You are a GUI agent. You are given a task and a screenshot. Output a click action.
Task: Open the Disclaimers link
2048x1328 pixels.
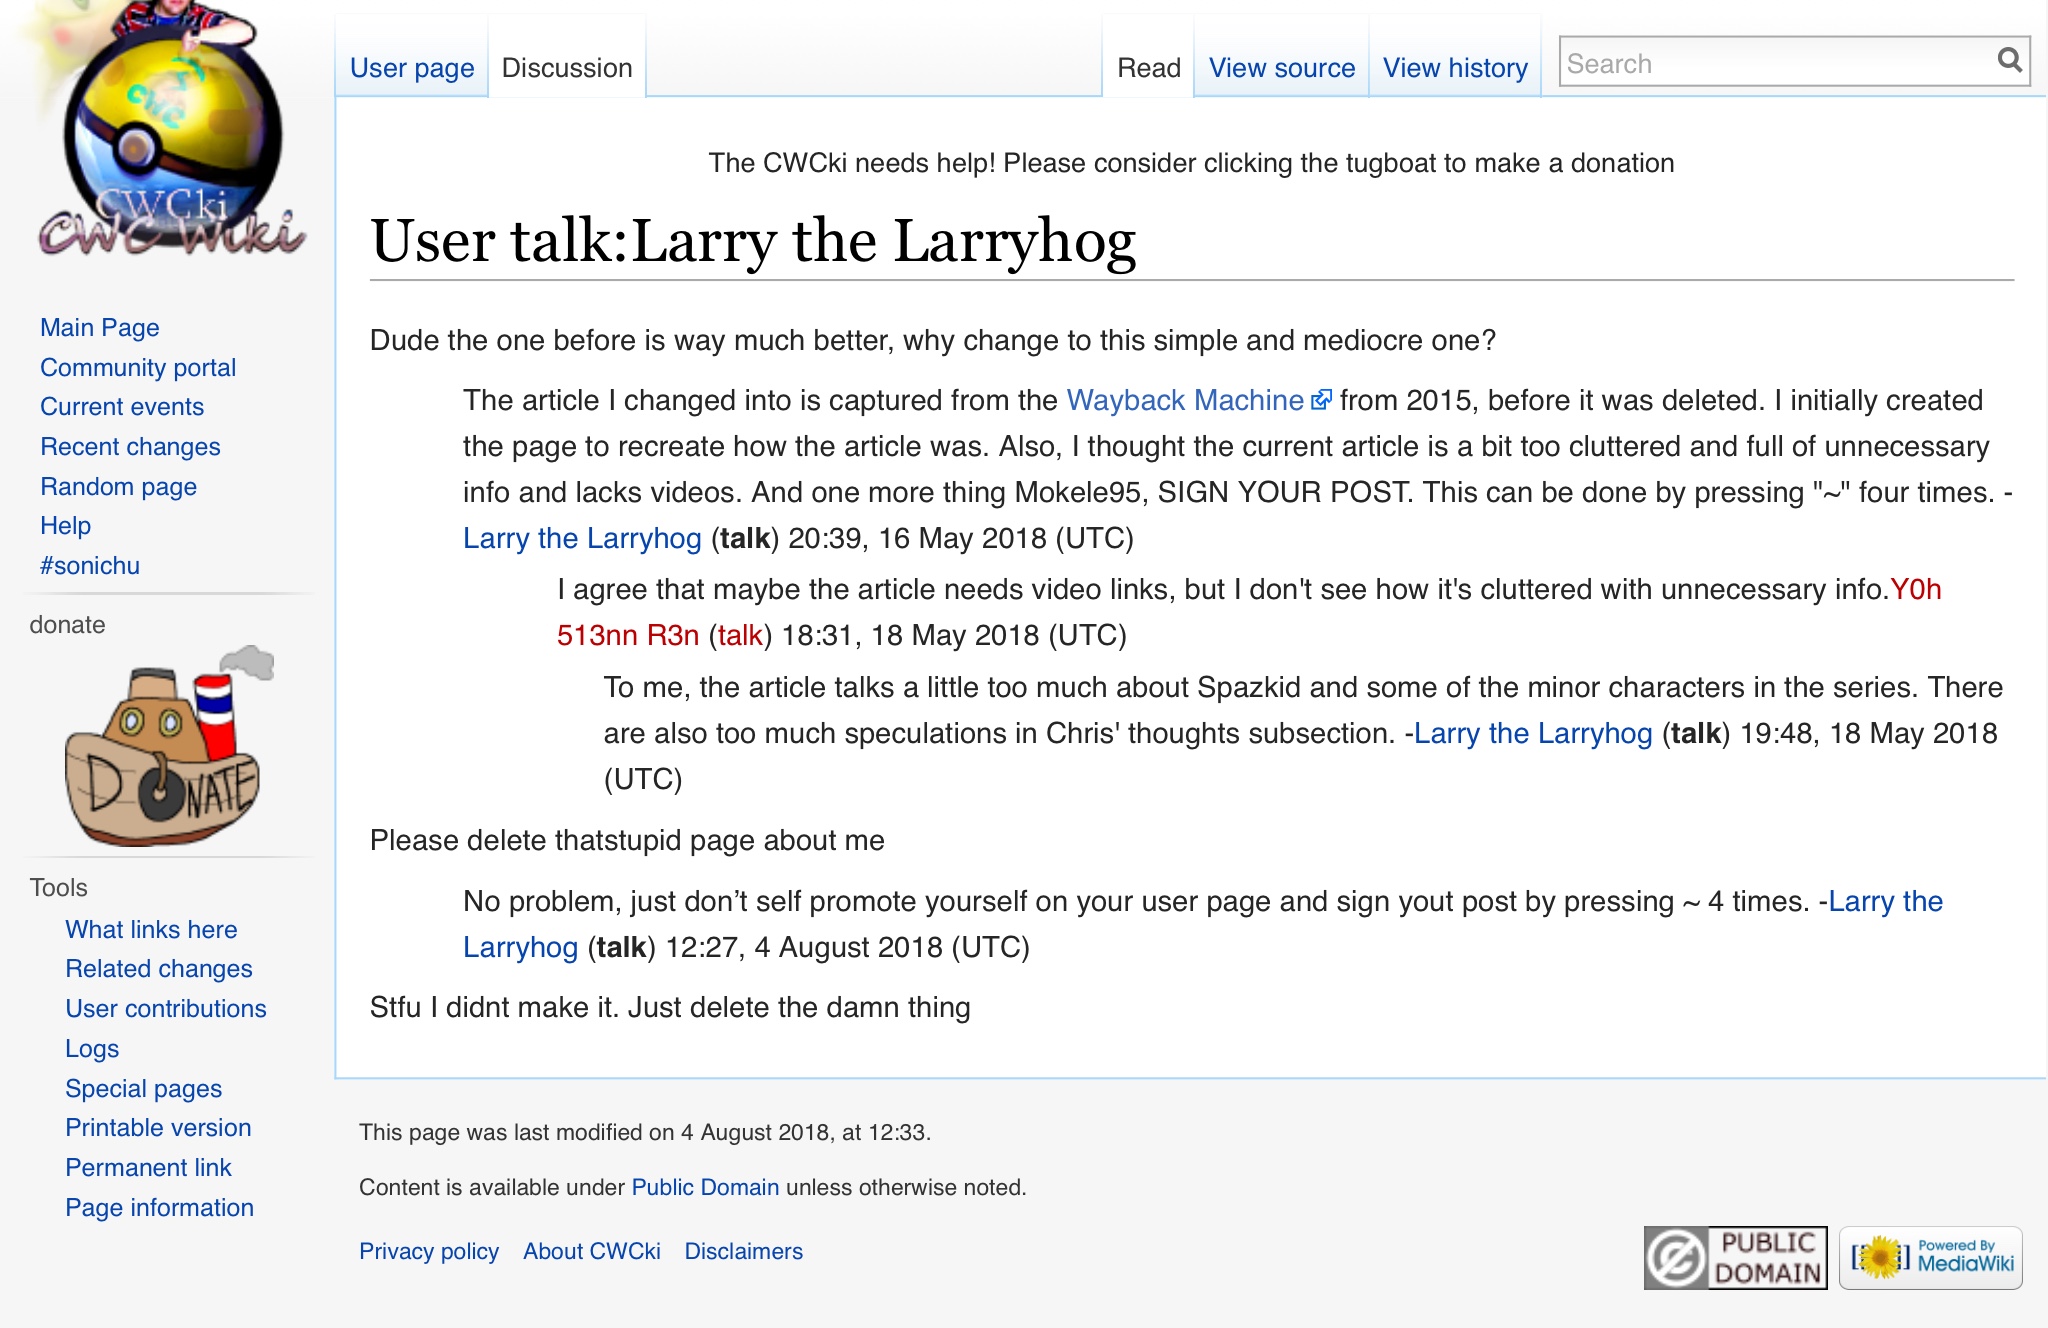pyautogui.click(x=744, y=1251)
